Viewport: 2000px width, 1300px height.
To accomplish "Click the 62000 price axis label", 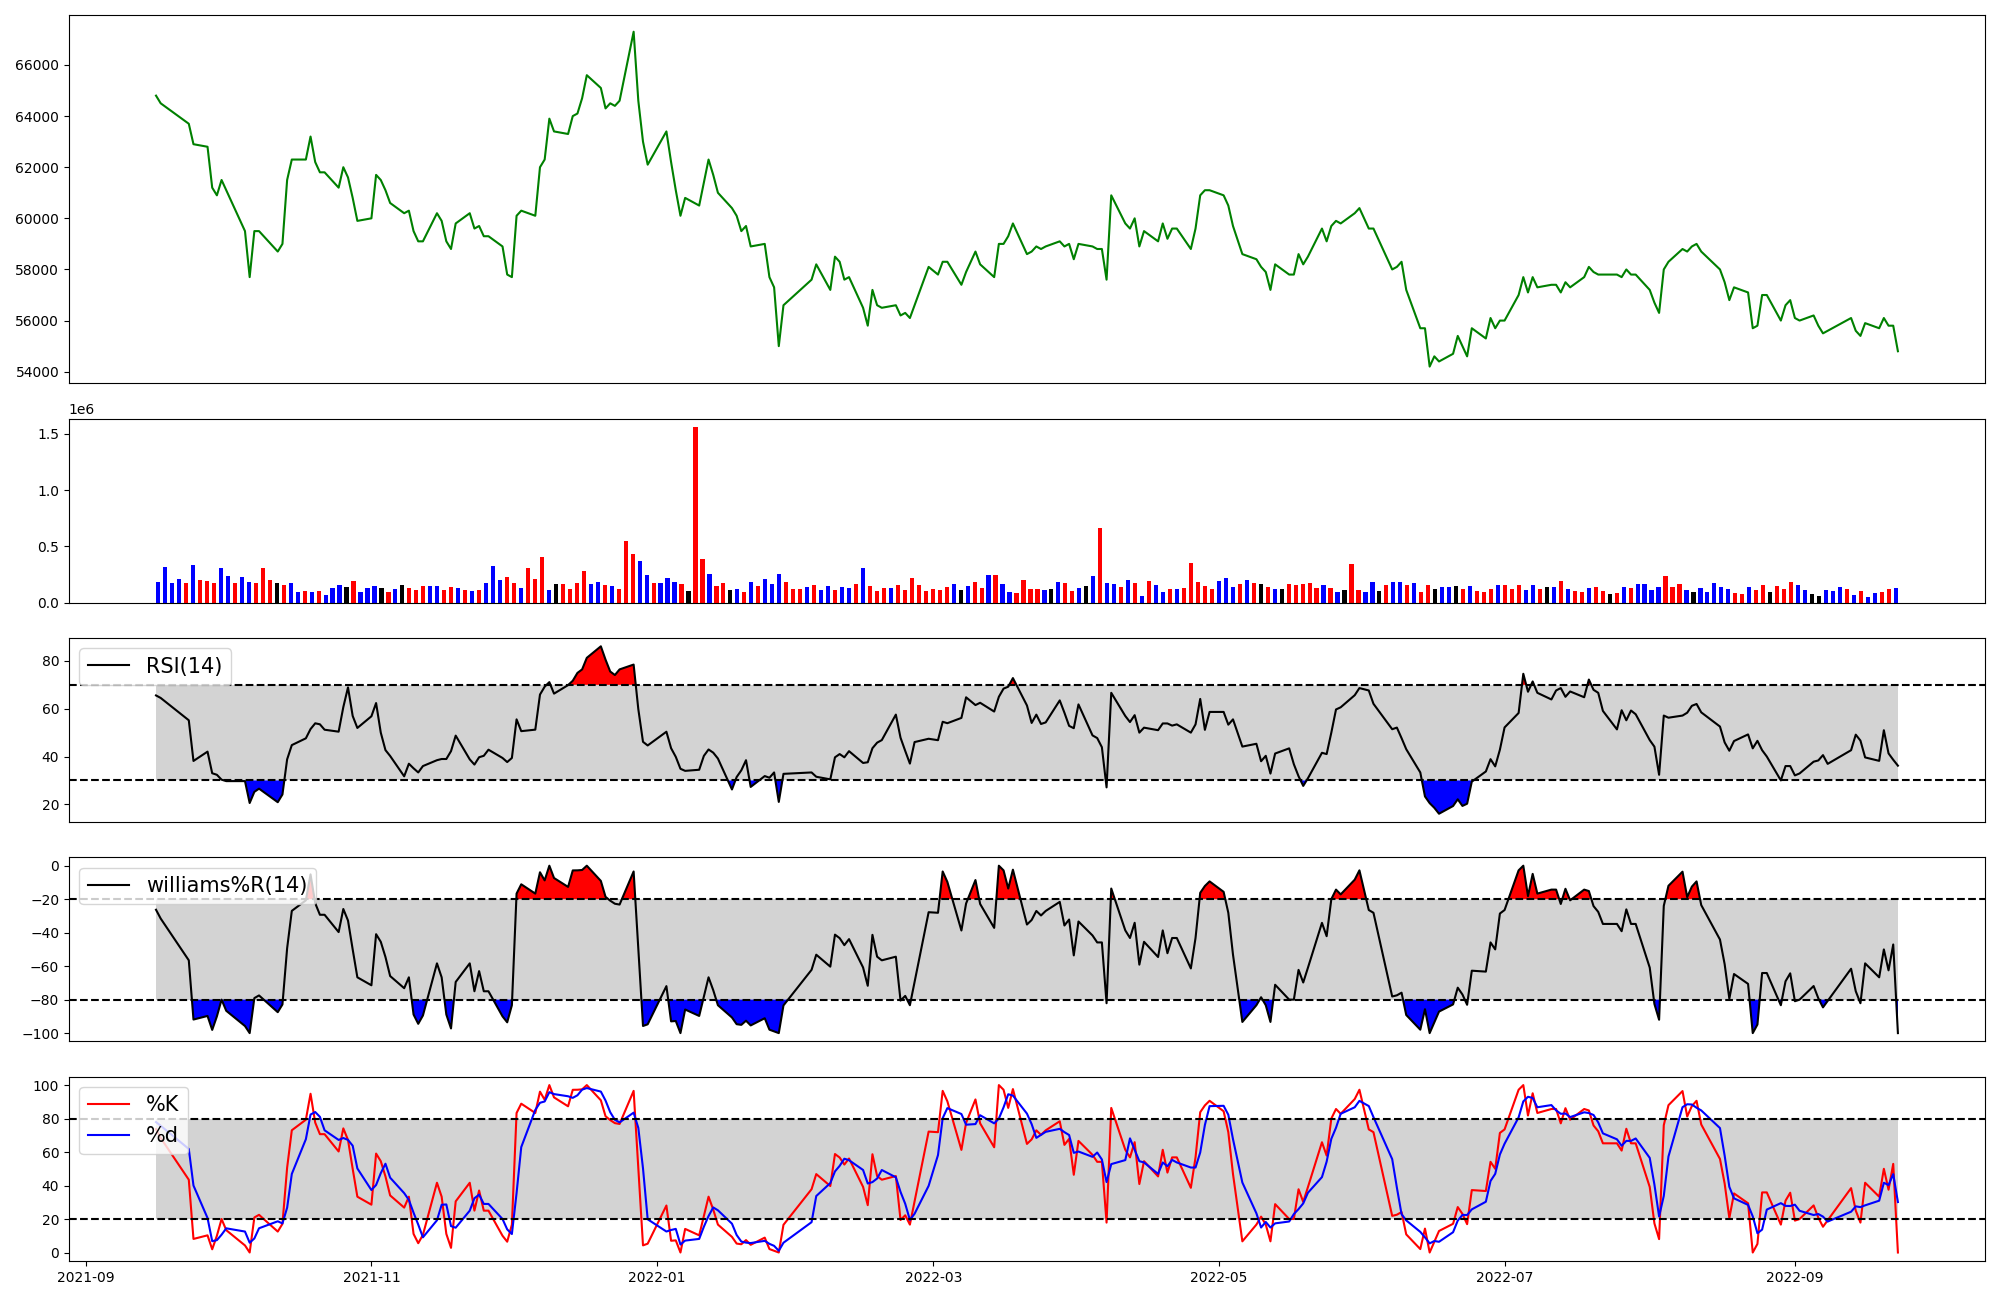I will tap(39, 168).
